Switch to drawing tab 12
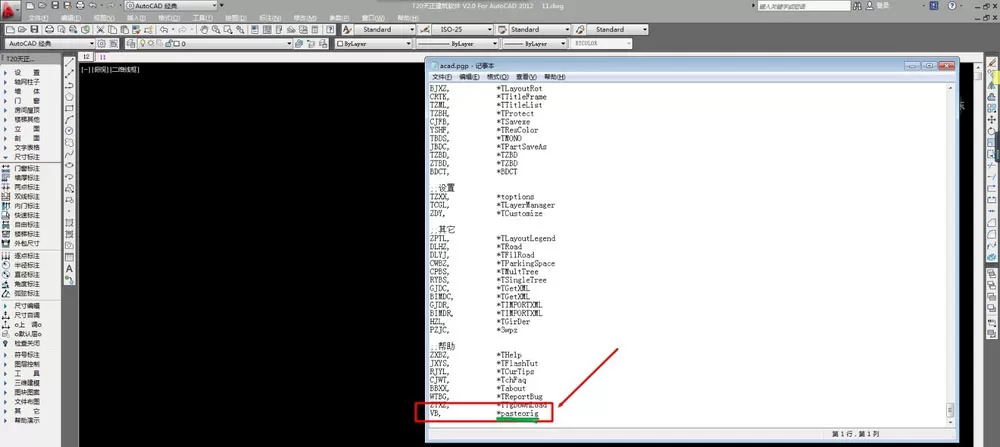The image size is (1000, 447). coord(87,57)
